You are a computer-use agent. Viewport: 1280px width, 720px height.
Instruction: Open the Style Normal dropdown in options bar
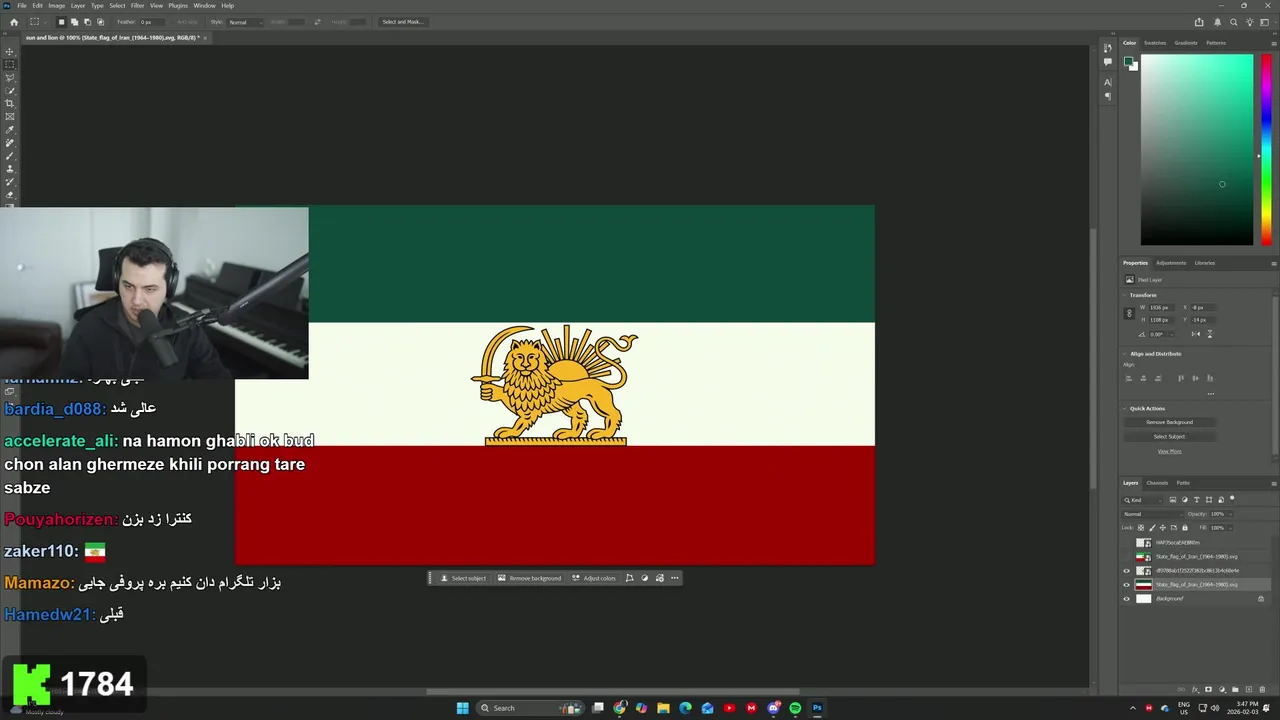pos(245,22)
